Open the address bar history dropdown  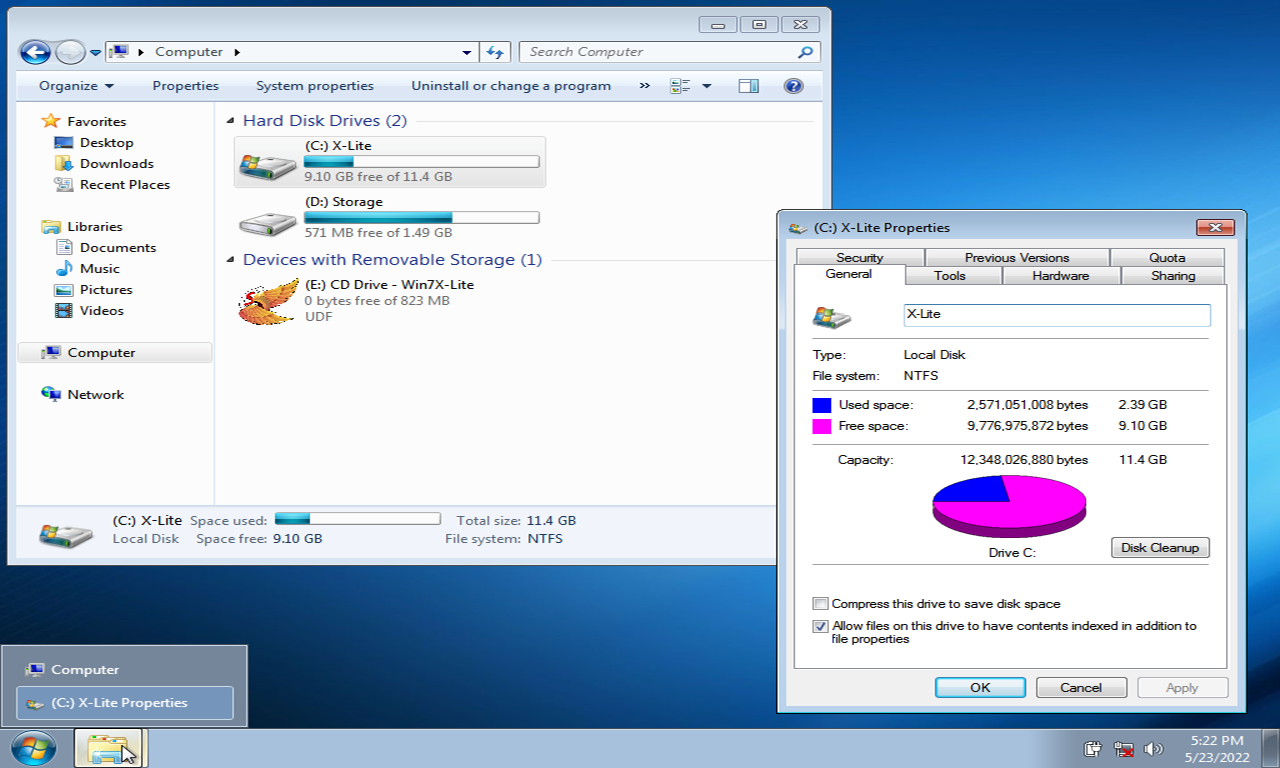[x=467, y=52]
